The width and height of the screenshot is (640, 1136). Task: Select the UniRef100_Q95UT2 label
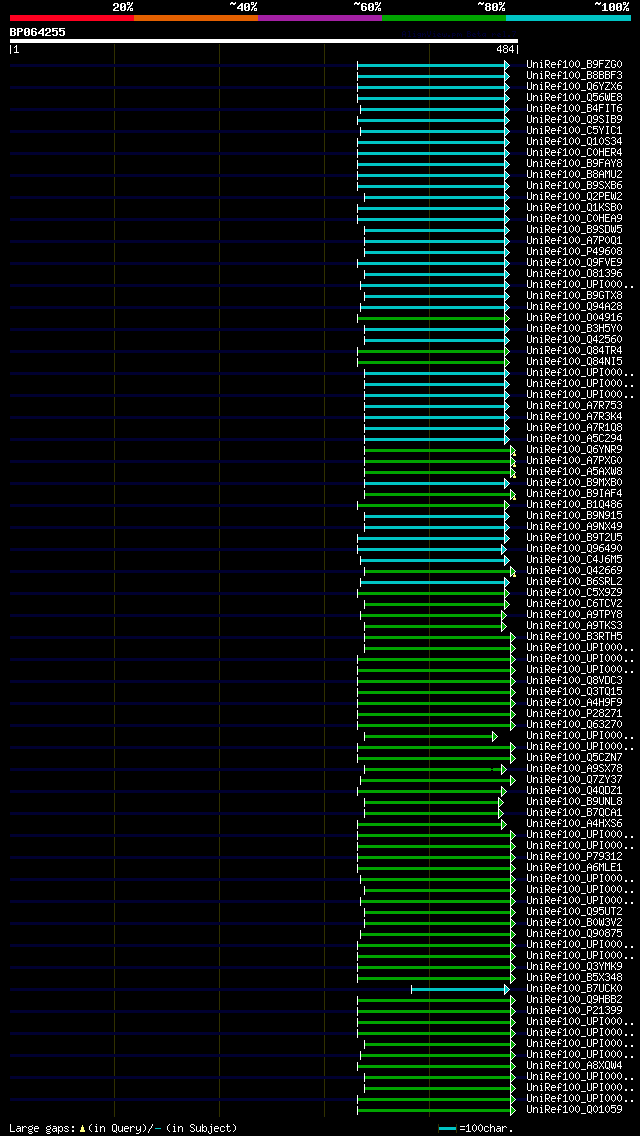tap(574, 911)
